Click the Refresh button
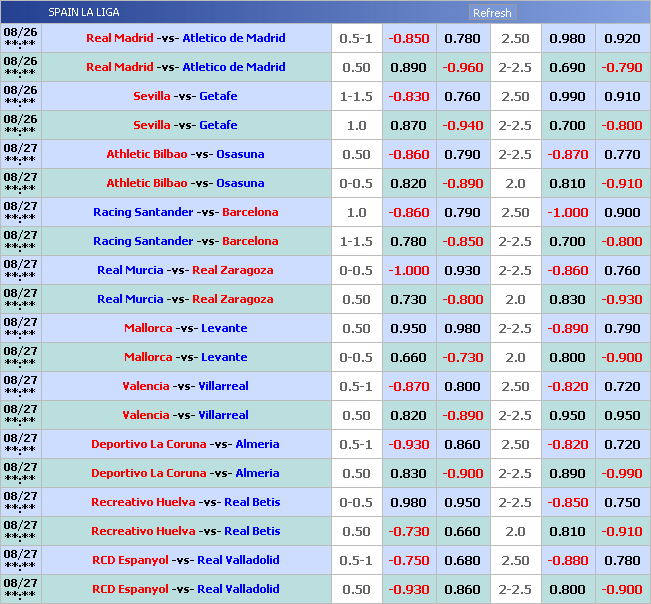Image resolution: width=651 pixels, height=604 pixels. tap(492, 13)
